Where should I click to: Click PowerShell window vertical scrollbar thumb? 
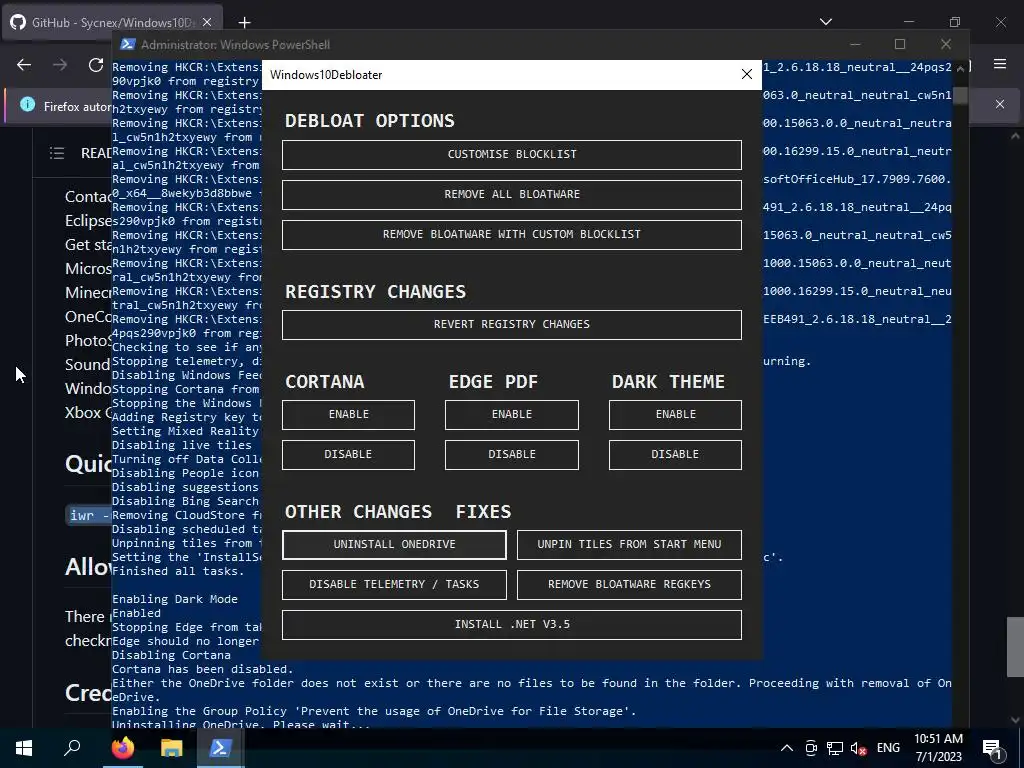[x=960, y=95]
